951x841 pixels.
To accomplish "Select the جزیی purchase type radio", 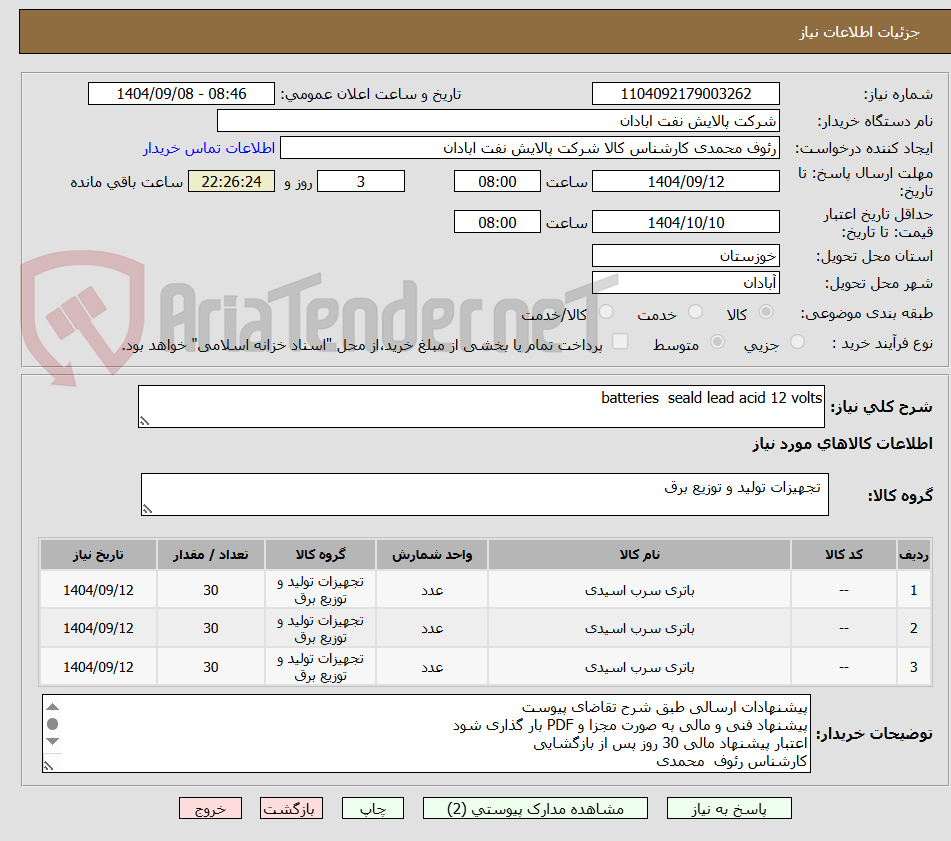I will [797, 342].
